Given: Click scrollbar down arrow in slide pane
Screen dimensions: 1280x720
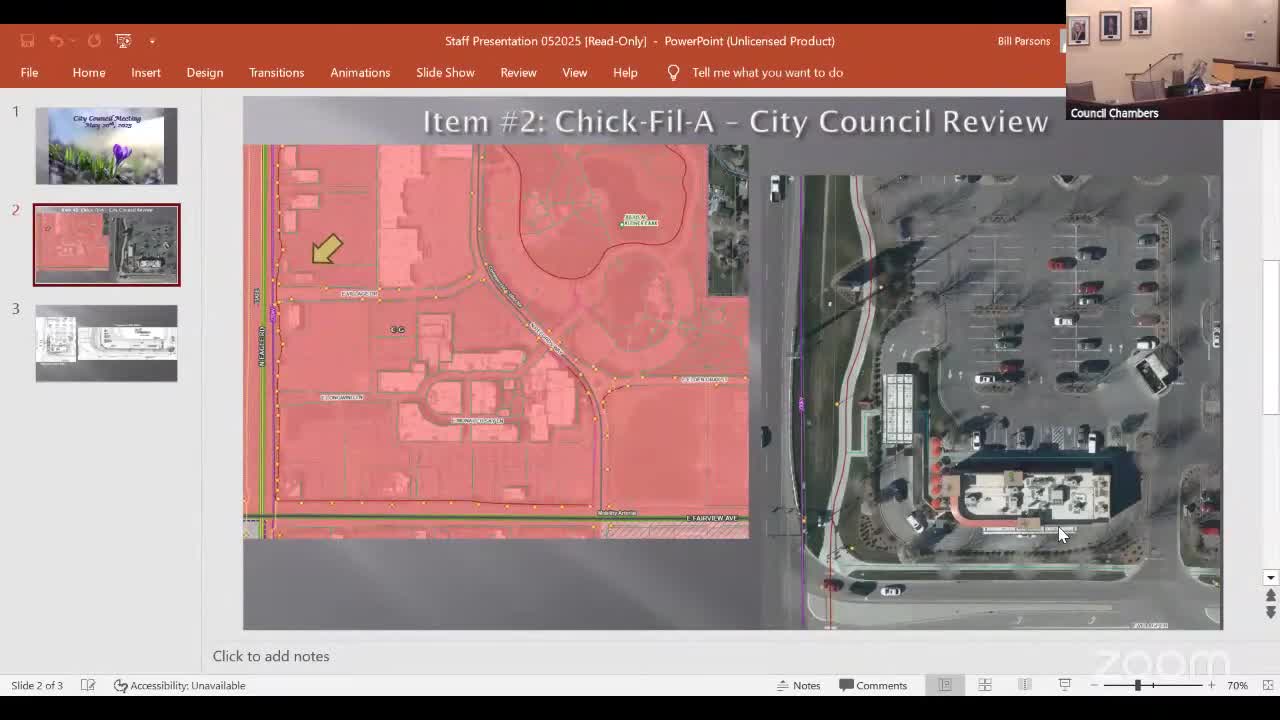Looking at the screenshot, I should pos(1271,577).
